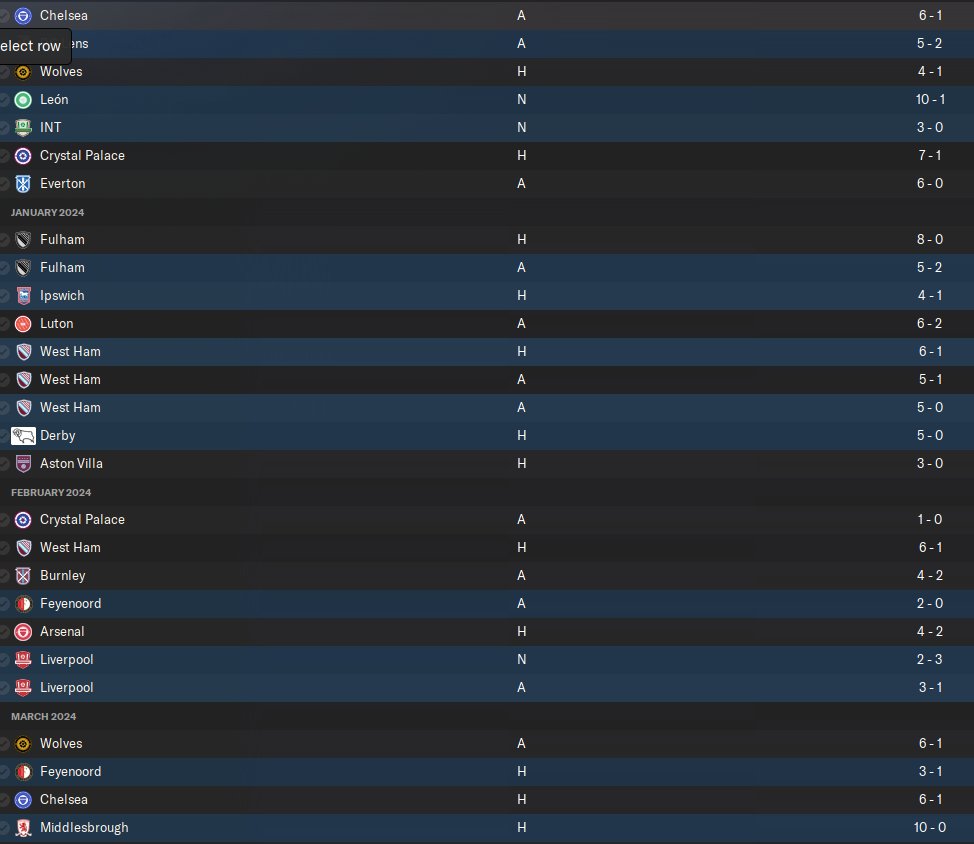The height and width of the screenshot is (844, 974).
Task: Click the León club badge icon
Action: [x=23, y=99]
